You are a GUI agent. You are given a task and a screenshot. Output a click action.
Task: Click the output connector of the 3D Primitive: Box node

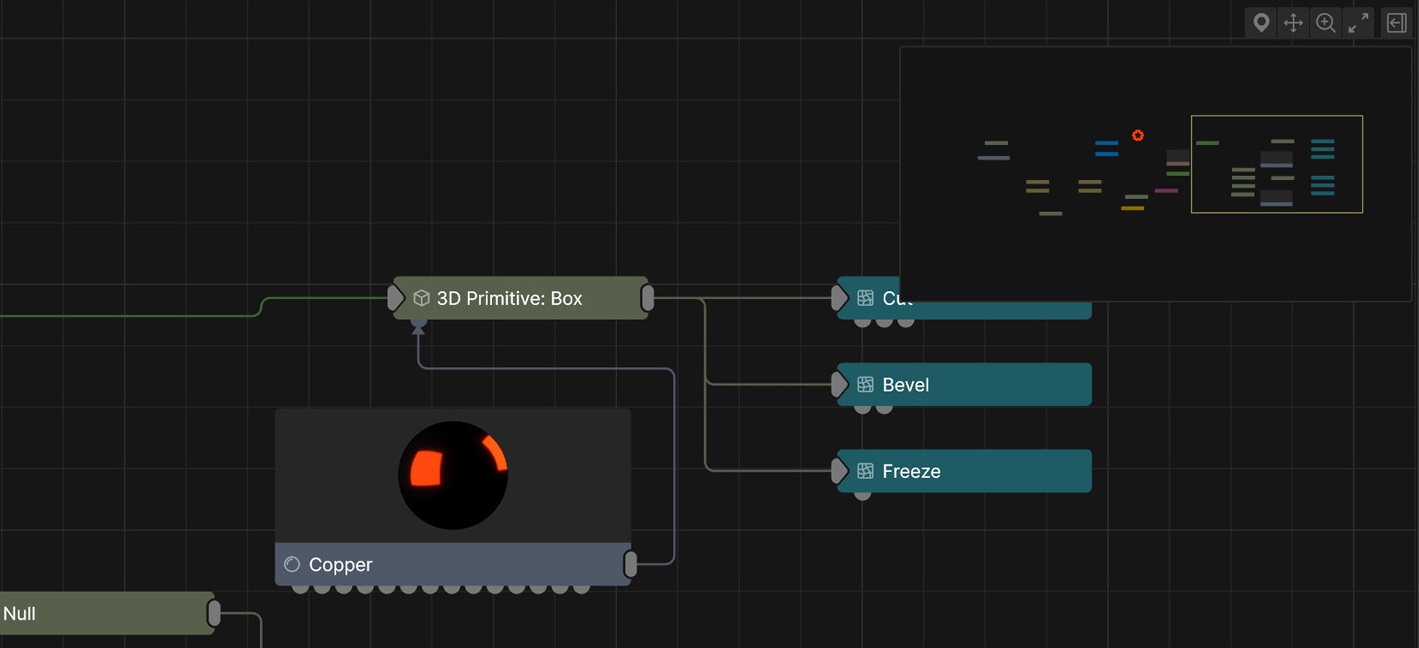click(647, 297)
